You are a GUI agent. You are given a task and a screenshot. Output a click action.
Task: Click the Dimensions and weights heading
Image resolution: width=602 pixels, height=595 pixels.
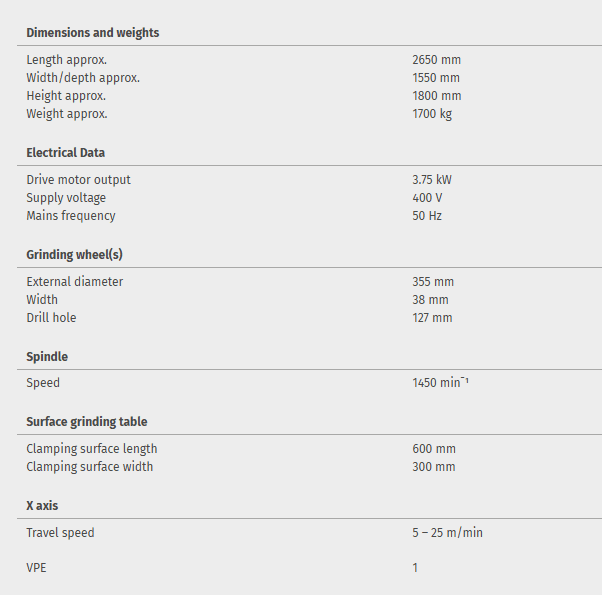pyautogui.click(x=92, y=32)
